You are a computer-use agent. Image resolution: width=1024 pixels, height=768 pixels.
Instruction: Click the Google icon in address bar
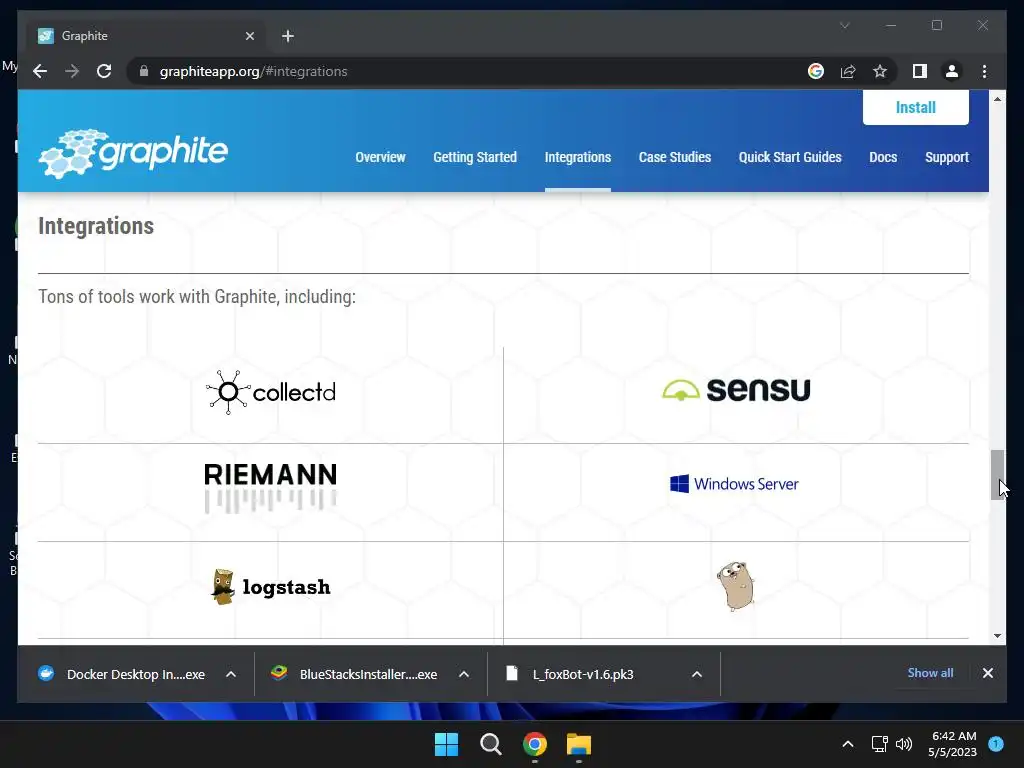(x=816, y=71)
